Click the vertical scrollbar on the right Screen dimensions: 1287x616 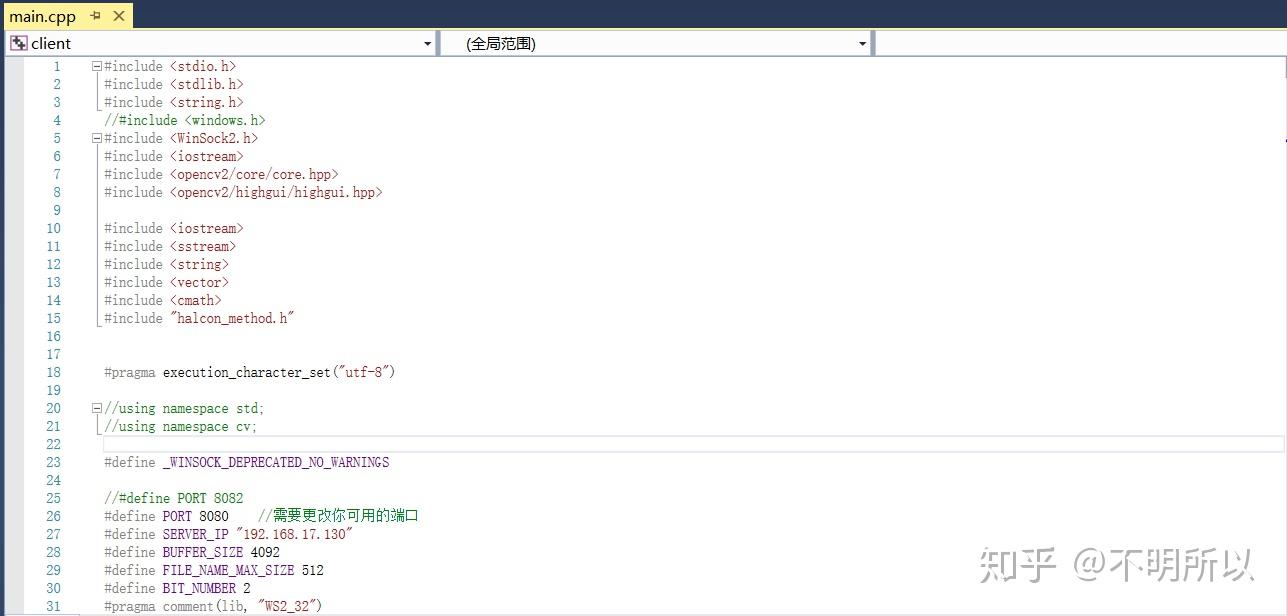[1280, 300]
